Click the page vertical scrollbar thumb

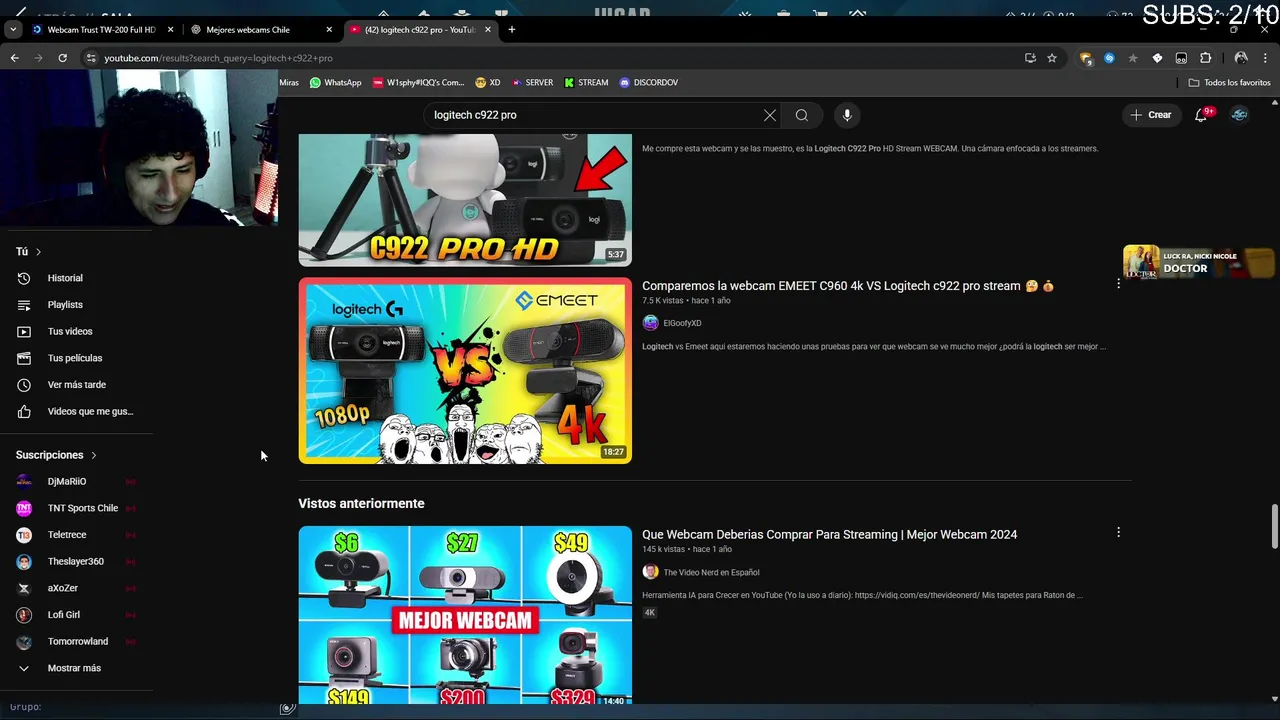click(1274, 526)
